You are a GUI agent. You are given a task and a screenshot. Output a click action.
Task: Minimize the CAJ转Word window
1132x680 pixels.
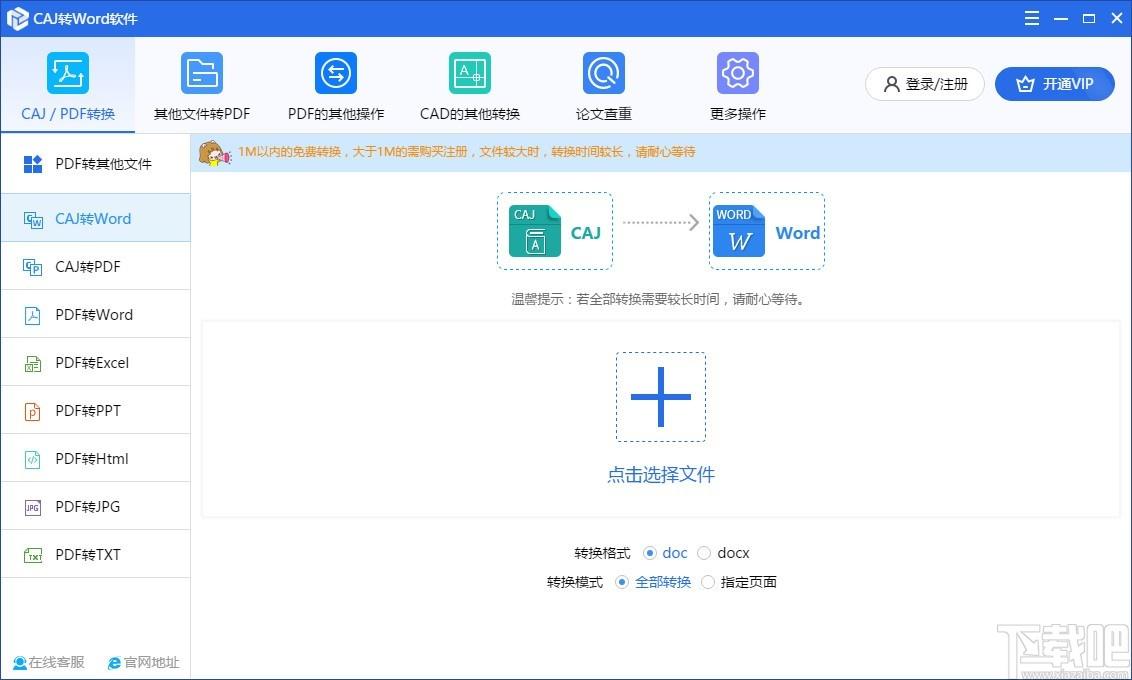click(x=1061, y=19)
